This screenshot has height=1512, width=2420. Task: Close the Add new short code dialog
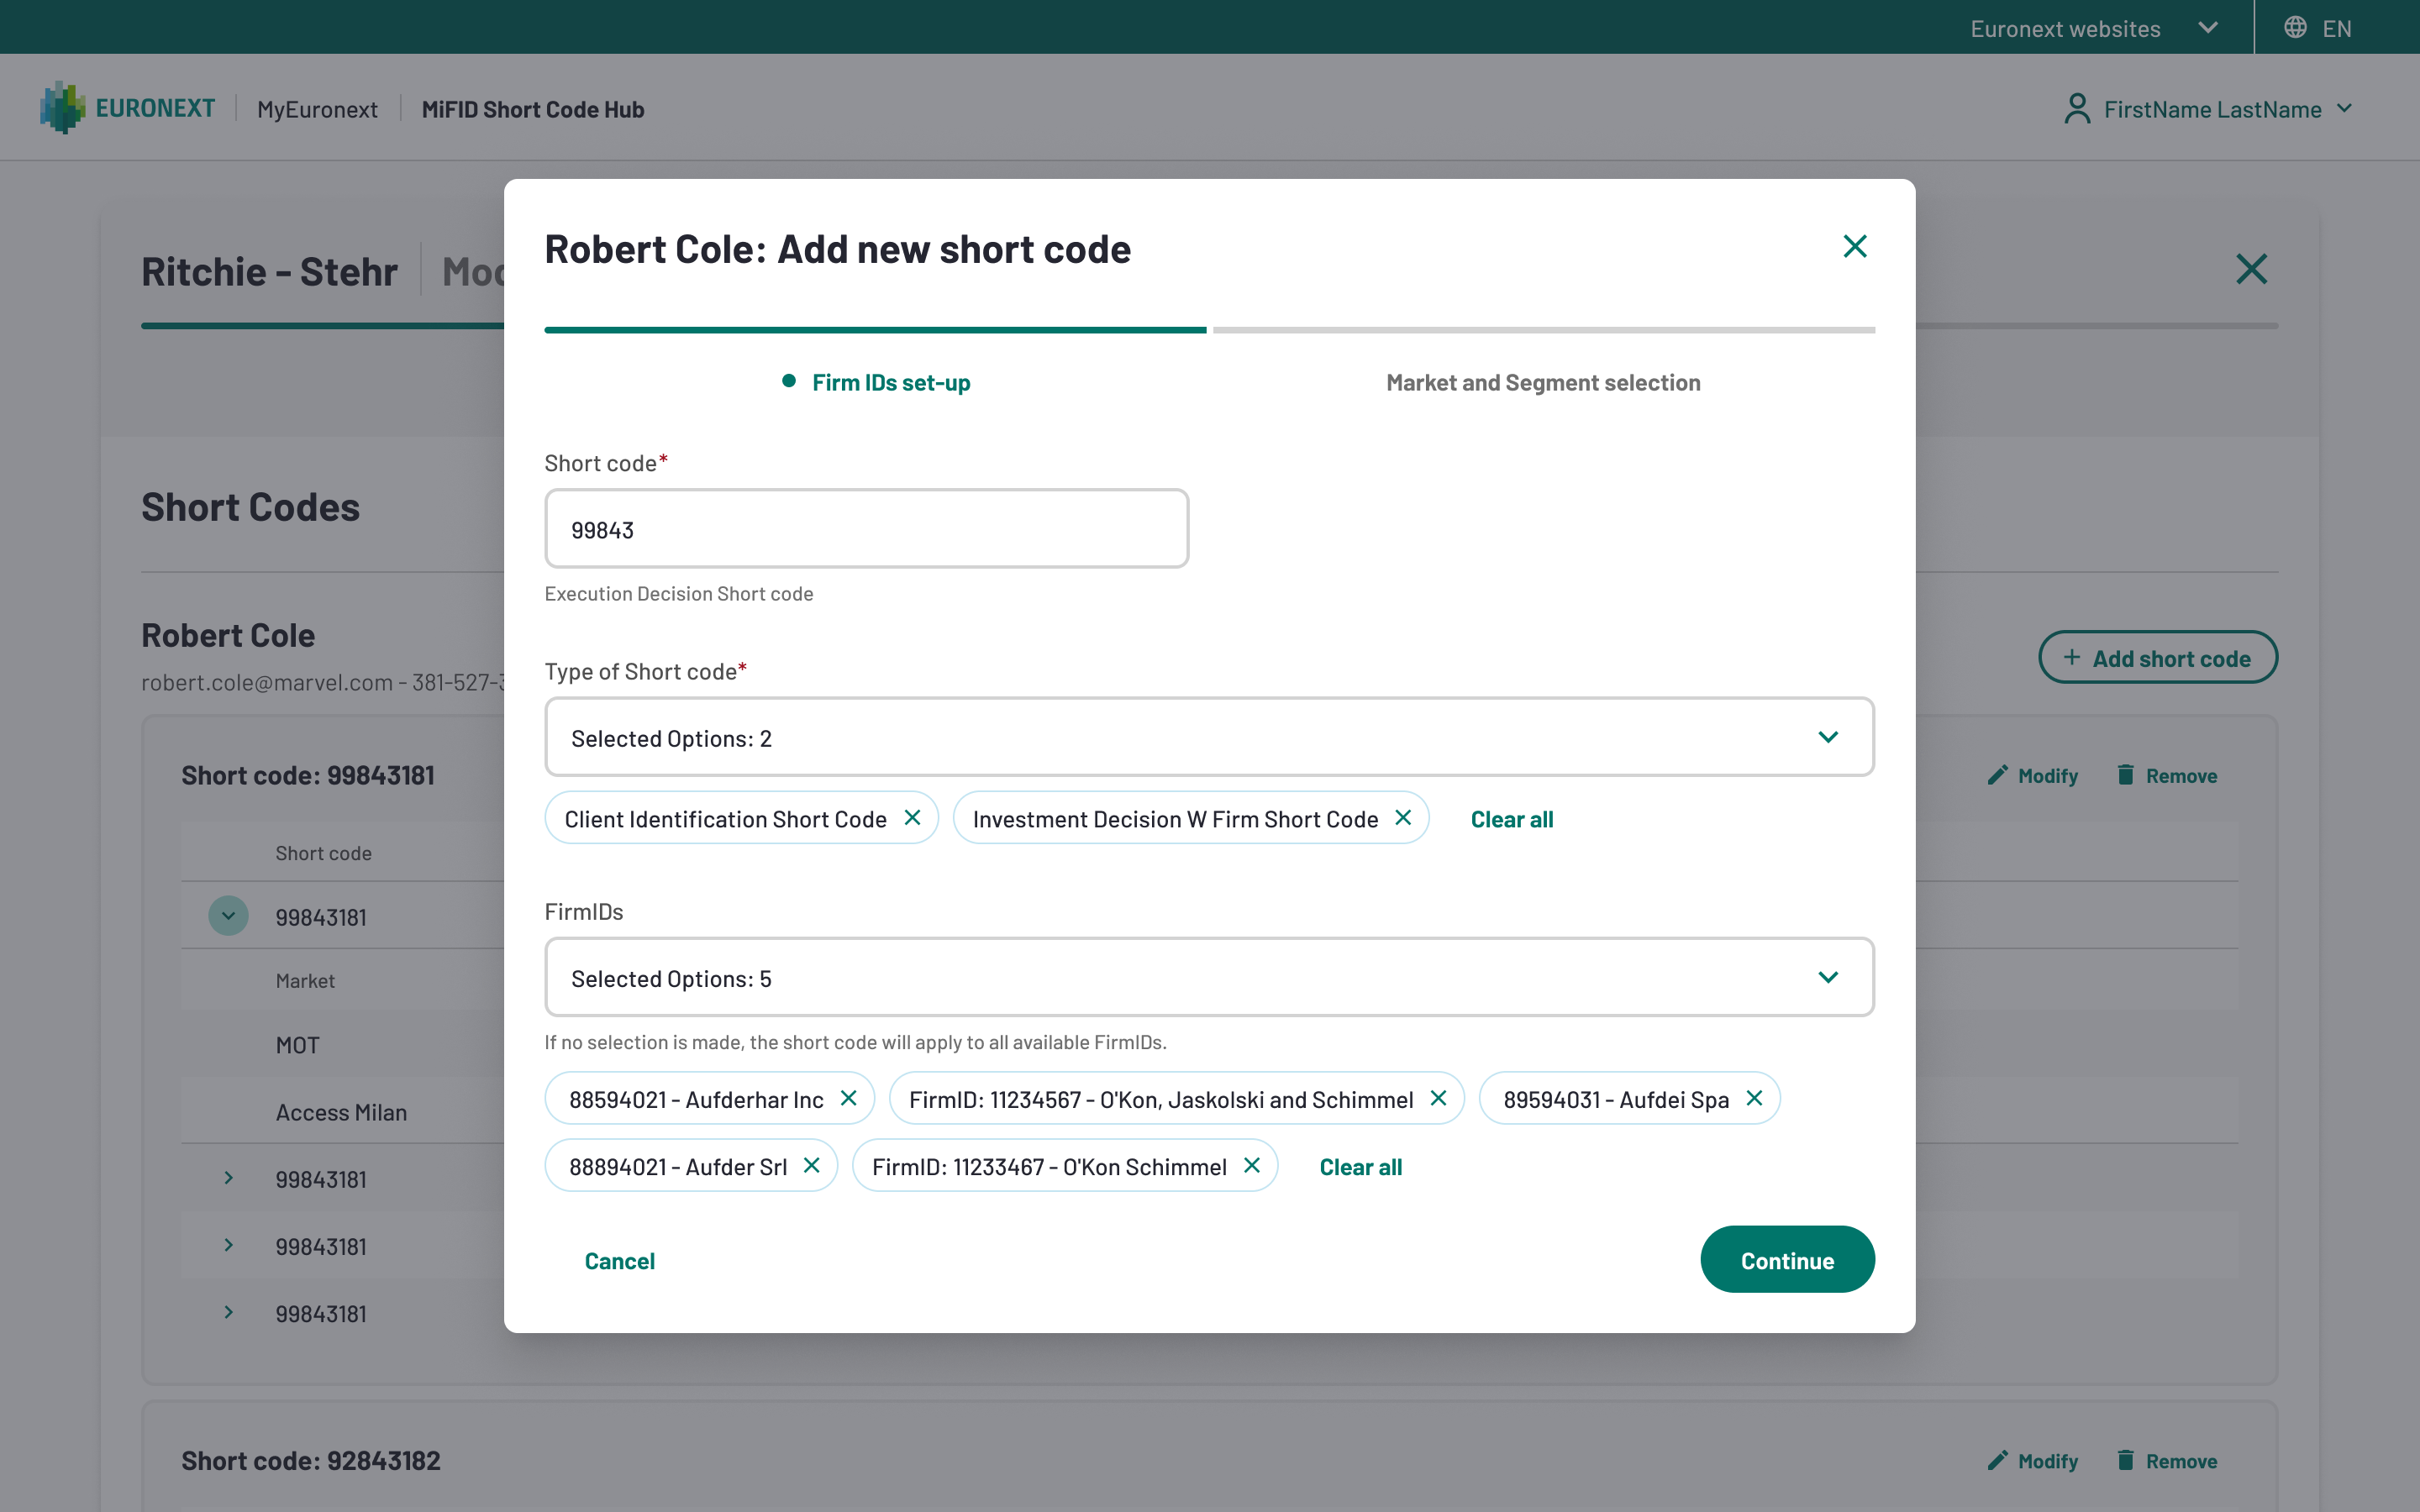1854,247
